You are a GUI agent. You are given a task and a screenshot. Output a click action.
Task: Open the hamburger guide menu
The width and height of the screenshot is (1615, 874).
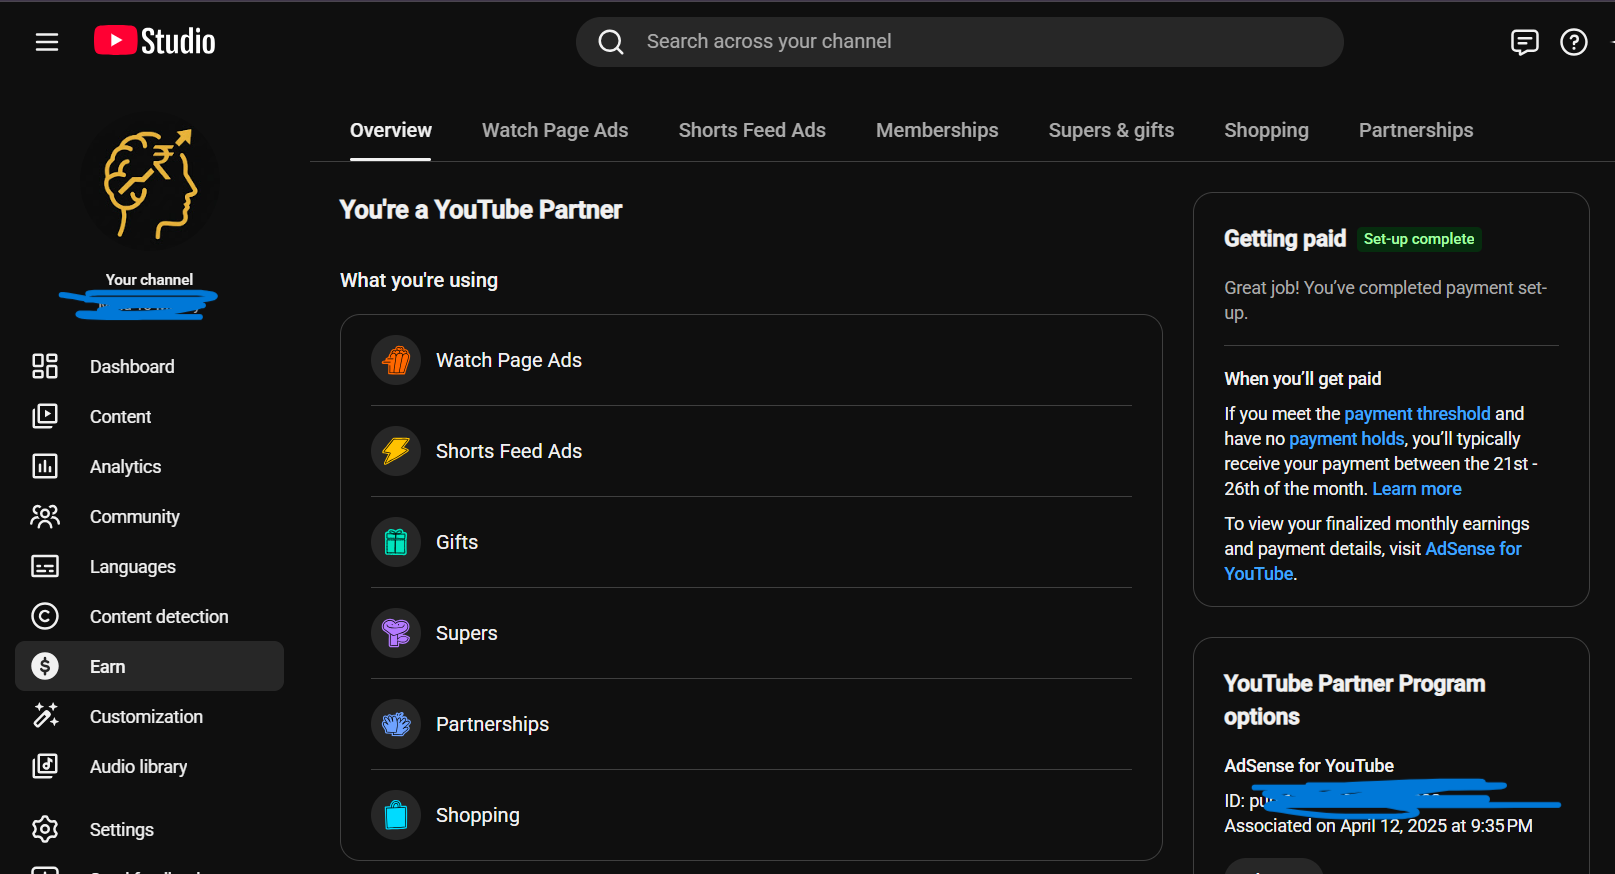[47, 42]
